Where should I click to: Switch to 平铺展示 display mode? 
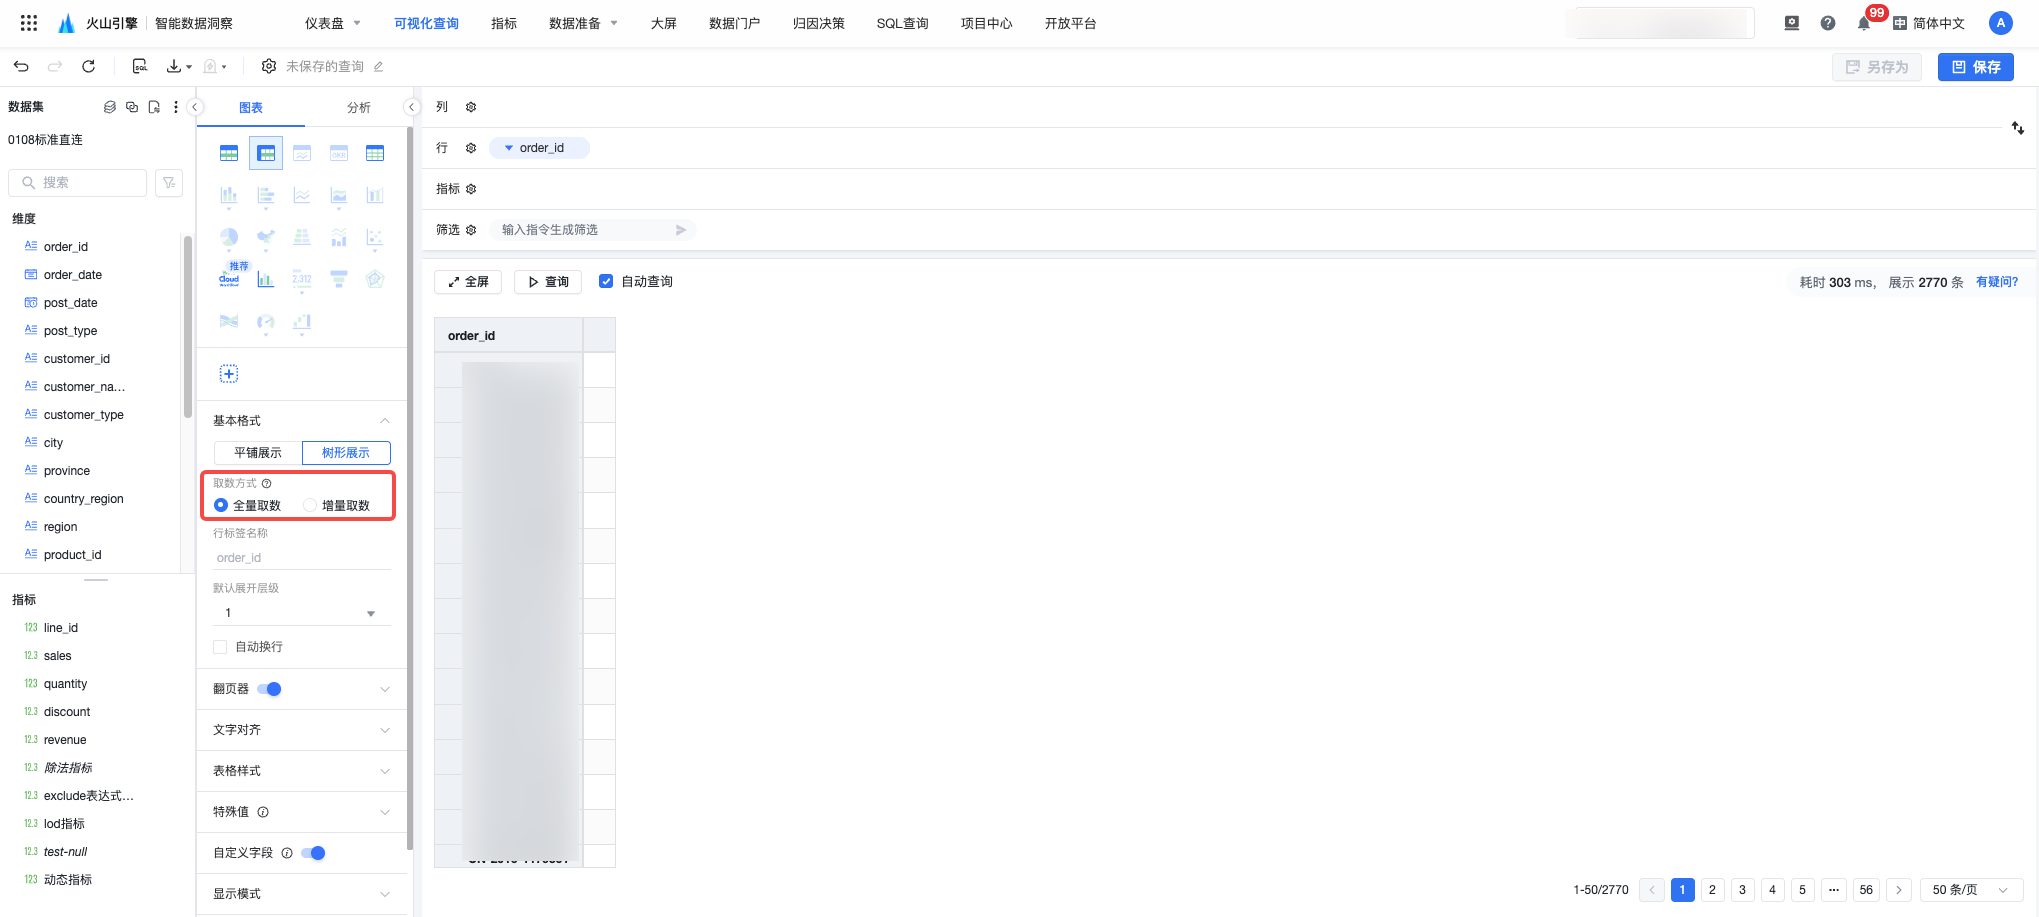coord(258,453)
